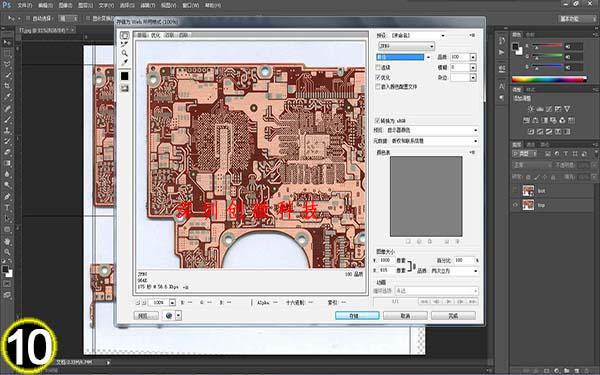The height and width of the screenshot is (375, 600).
Task: Select the Hand tool in the dialog toolbar
Action: click(124, 36)
